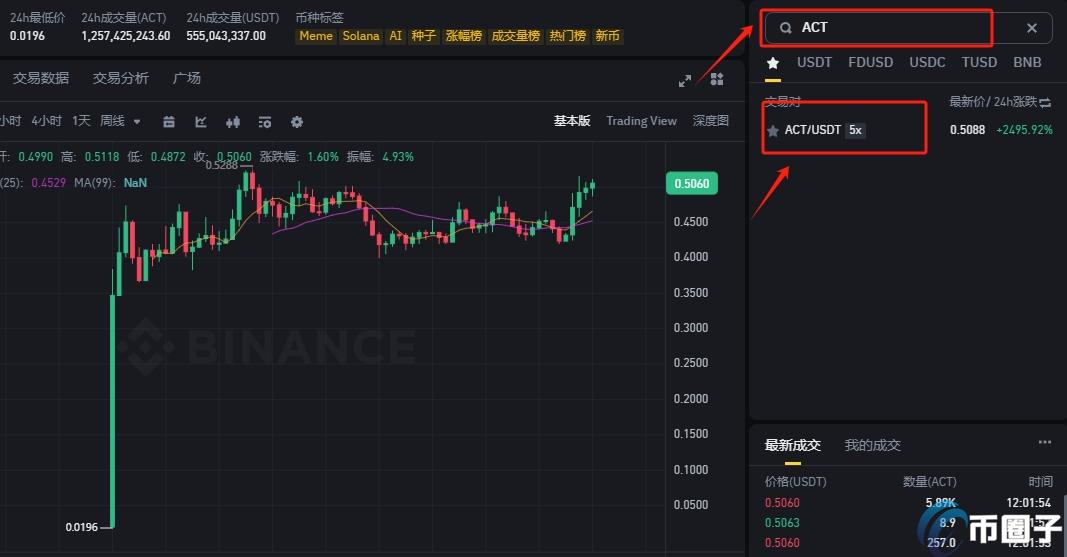Screen dimensions: 1067x557
Task: Select the candlestick chart type icon
Action: 233,122
